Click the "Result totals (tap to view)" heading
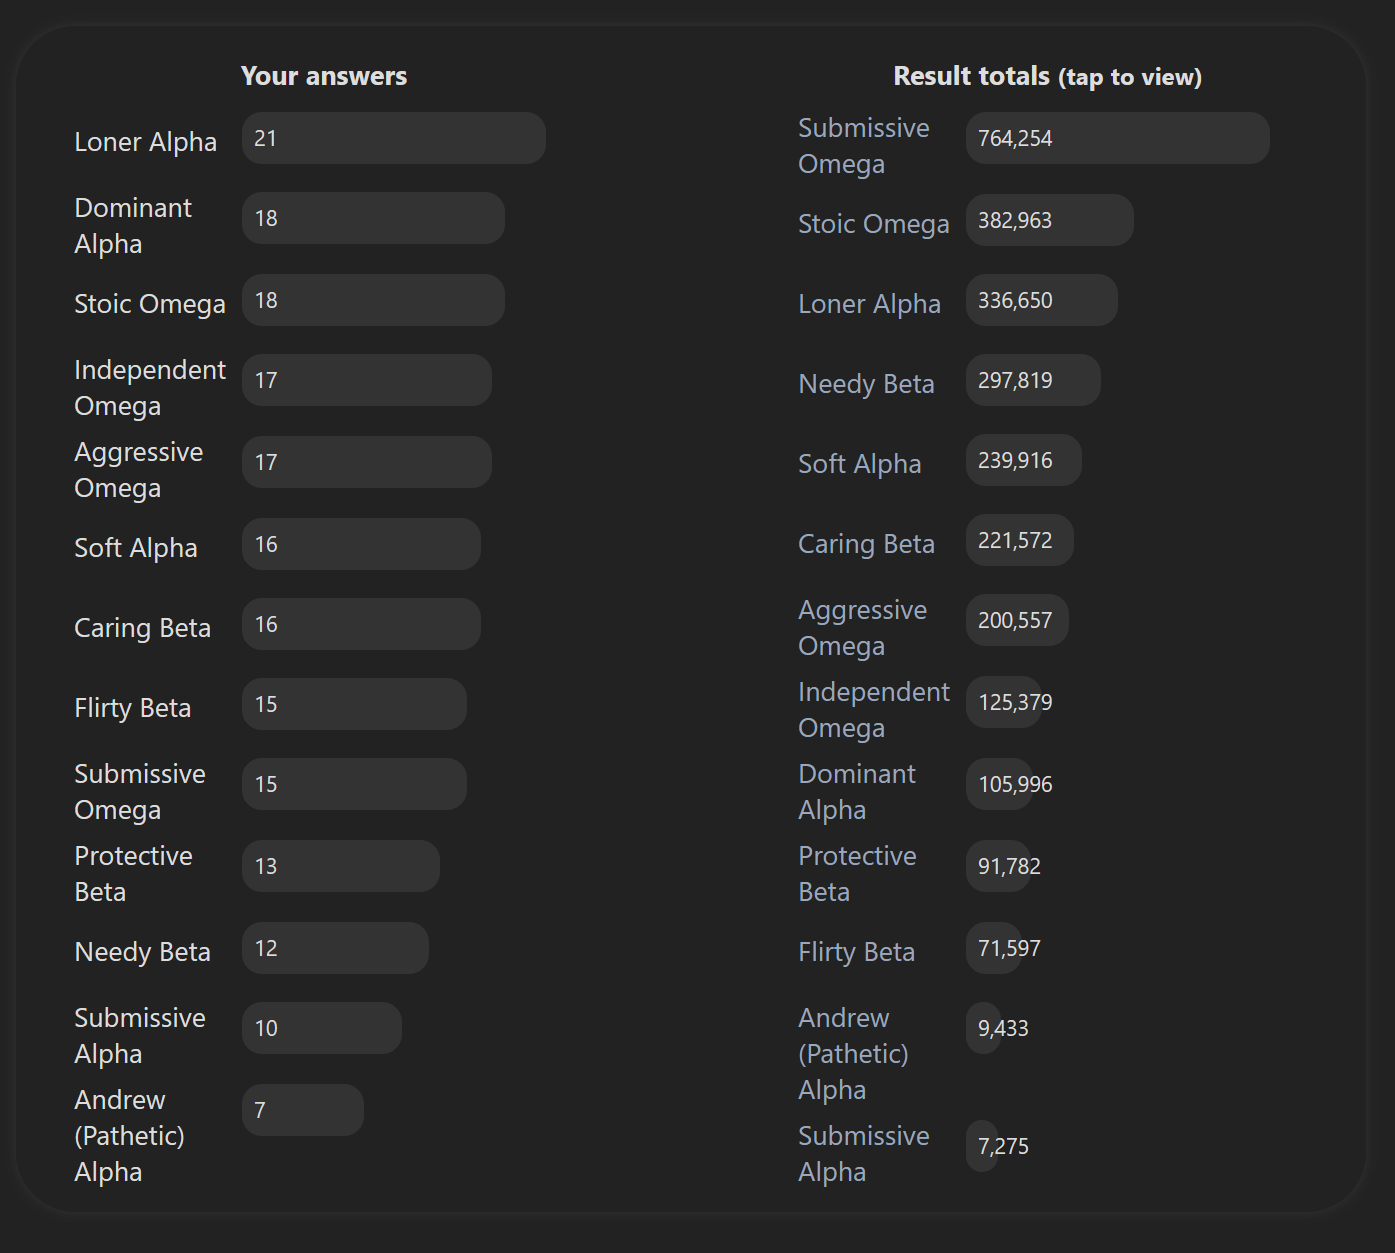Image resolution: width=1395 pixels, height=1253 pixels. 1047,76
